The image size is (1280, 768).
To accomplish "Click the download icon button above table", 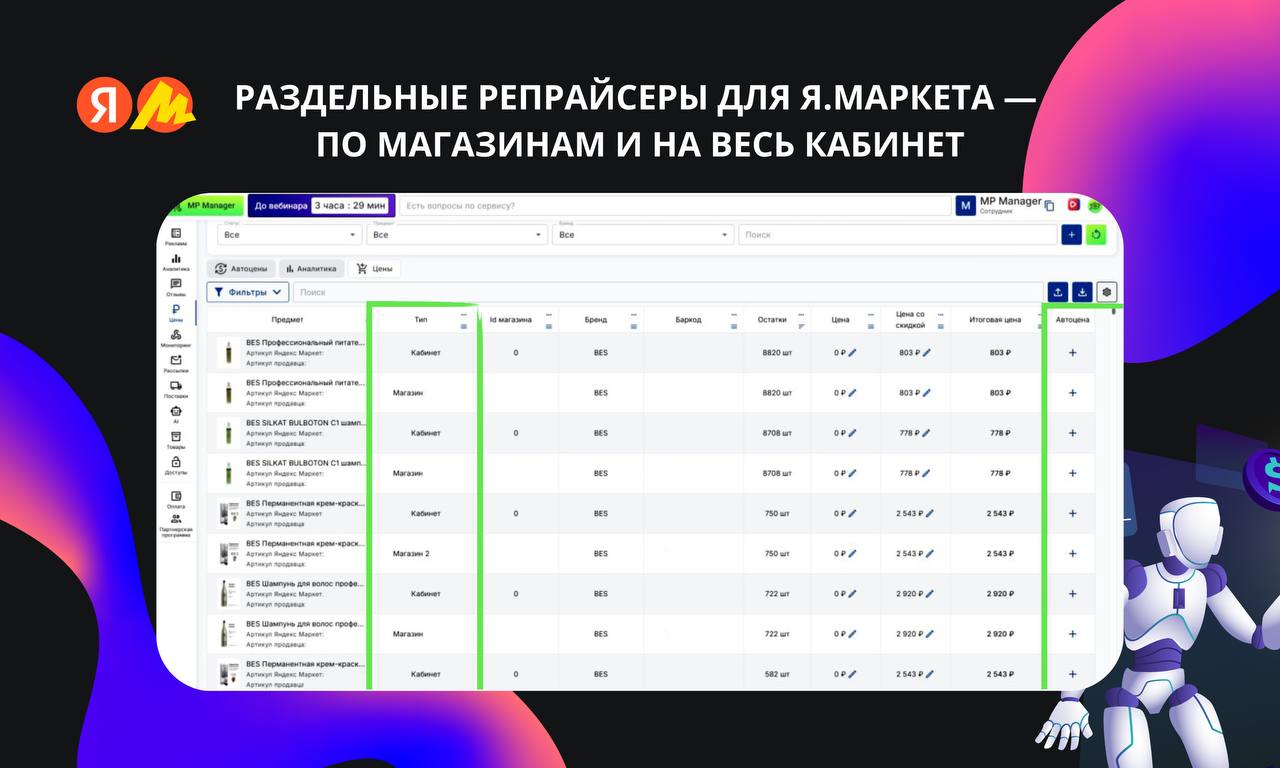I will point(1082,292).
